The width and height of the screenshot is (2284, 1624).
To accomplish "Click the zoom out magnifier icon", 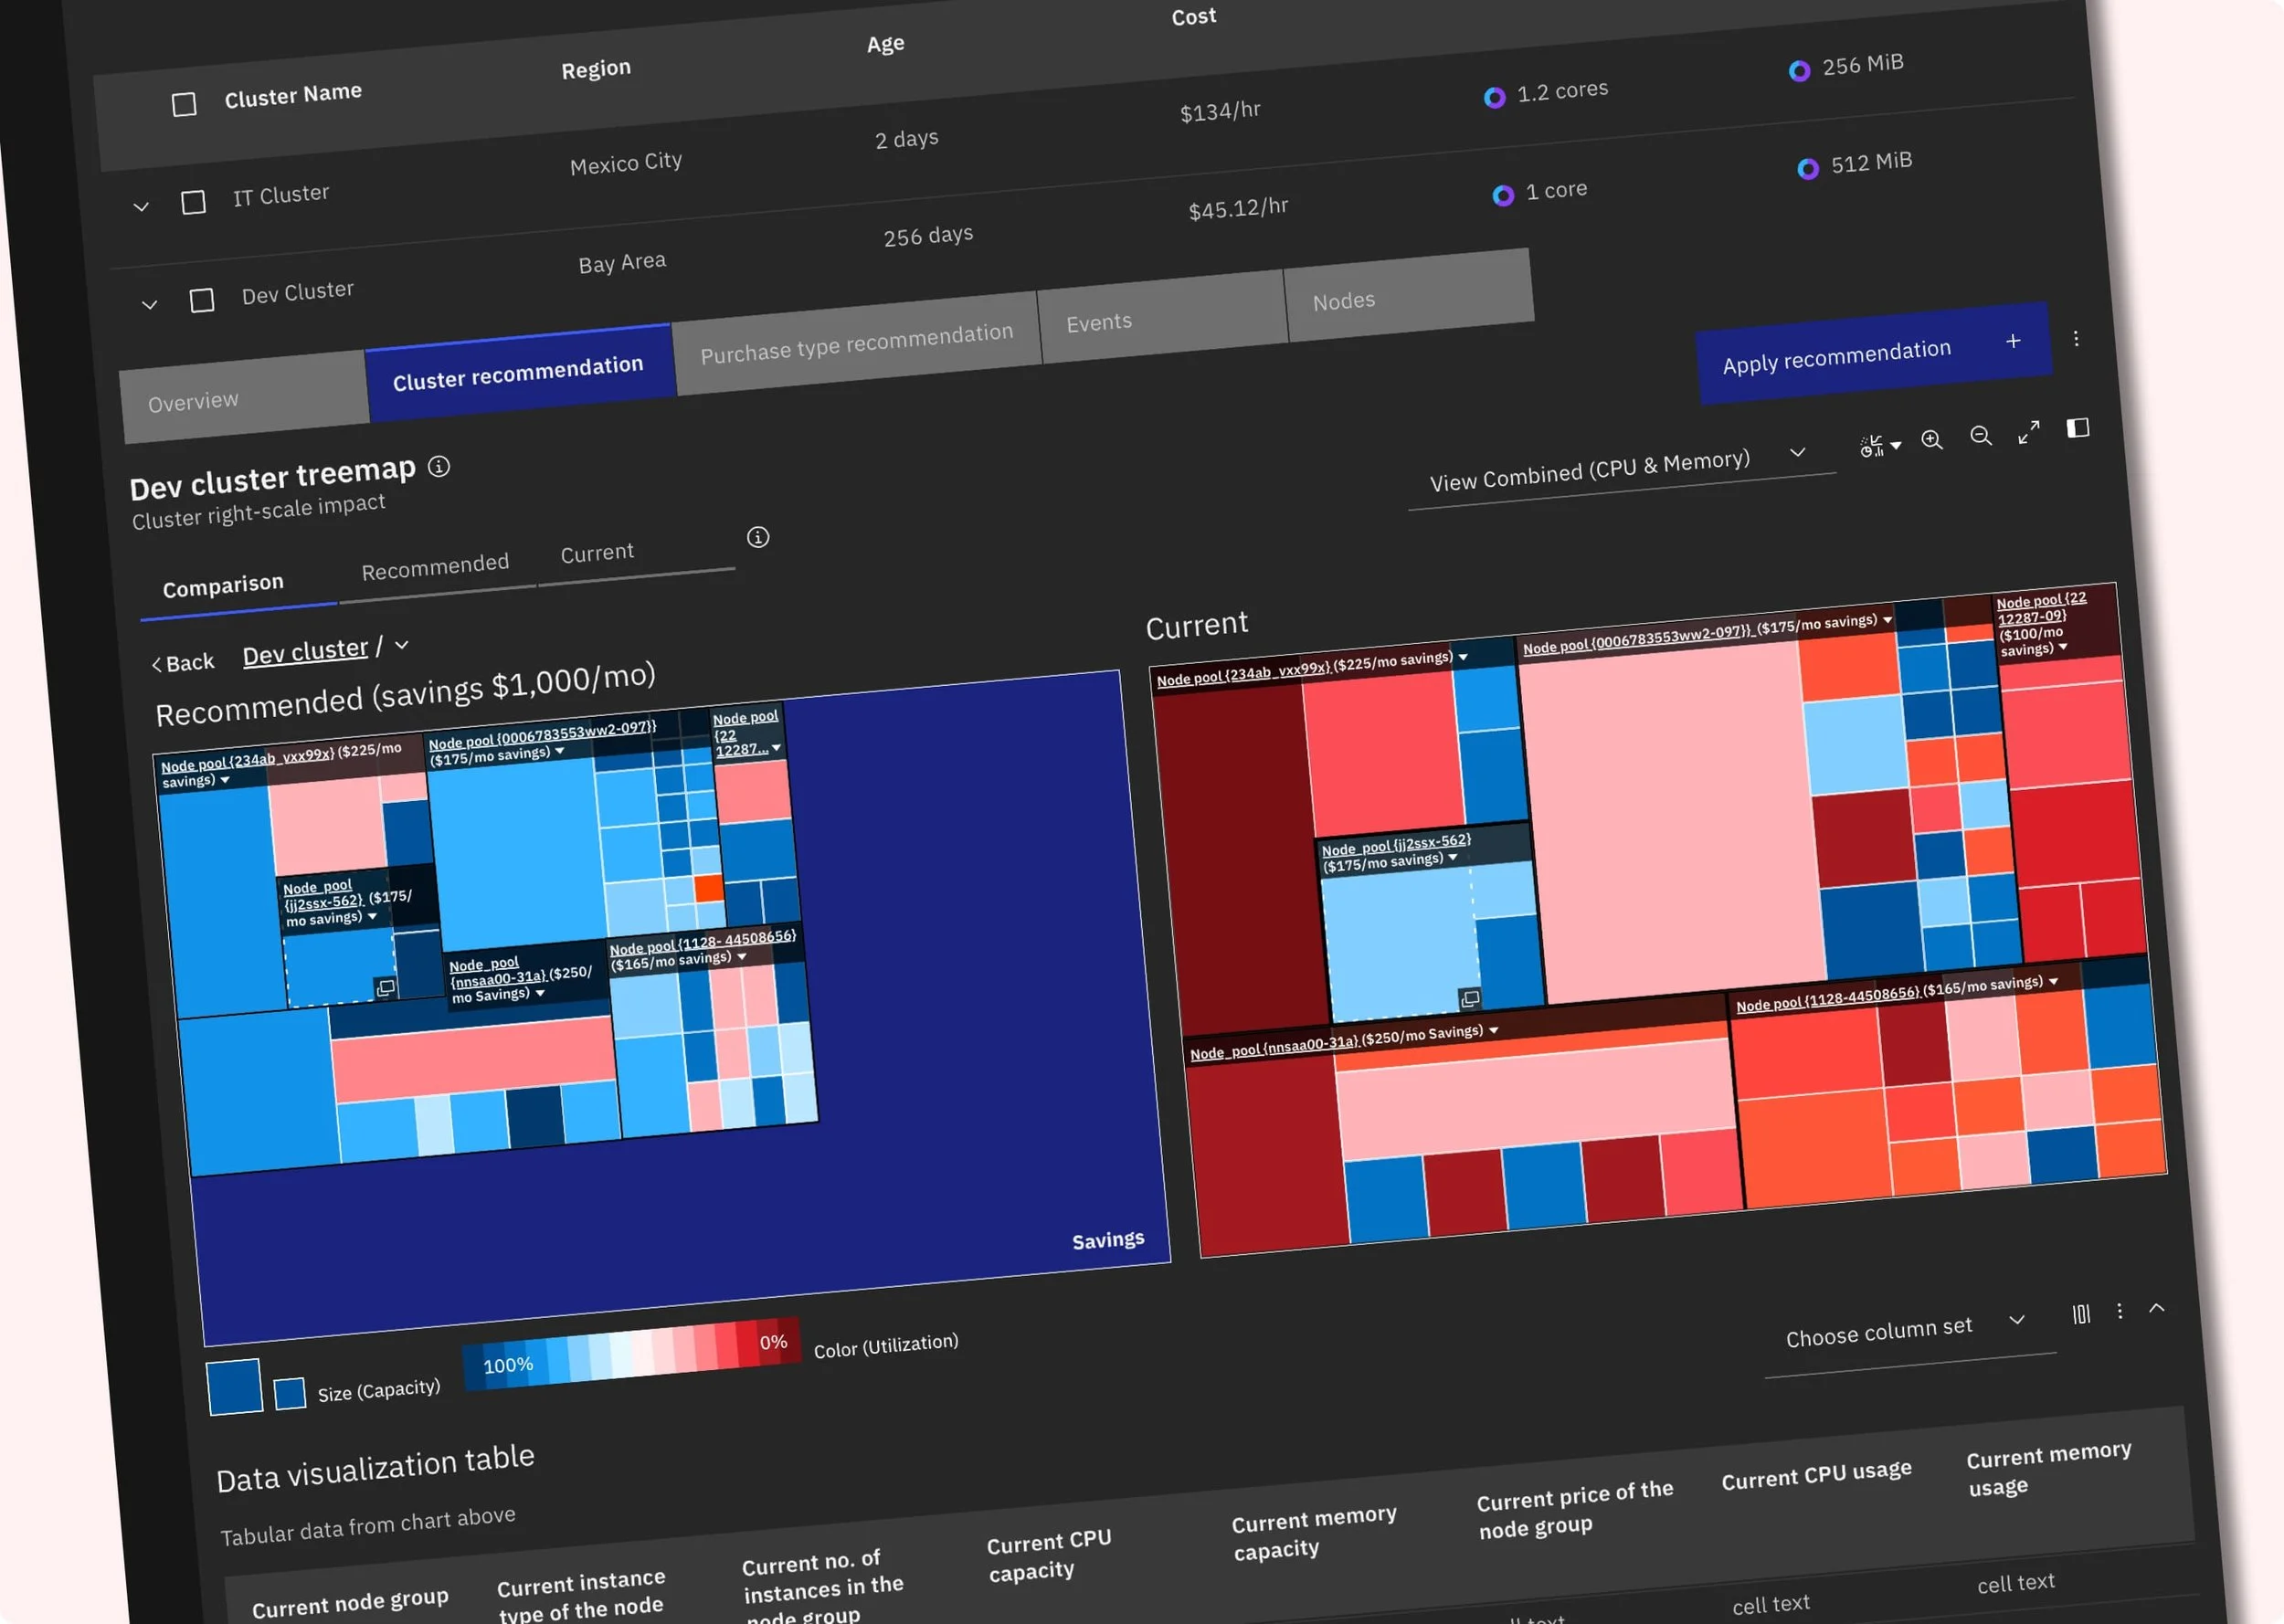I will click(x=1980, y=435).
